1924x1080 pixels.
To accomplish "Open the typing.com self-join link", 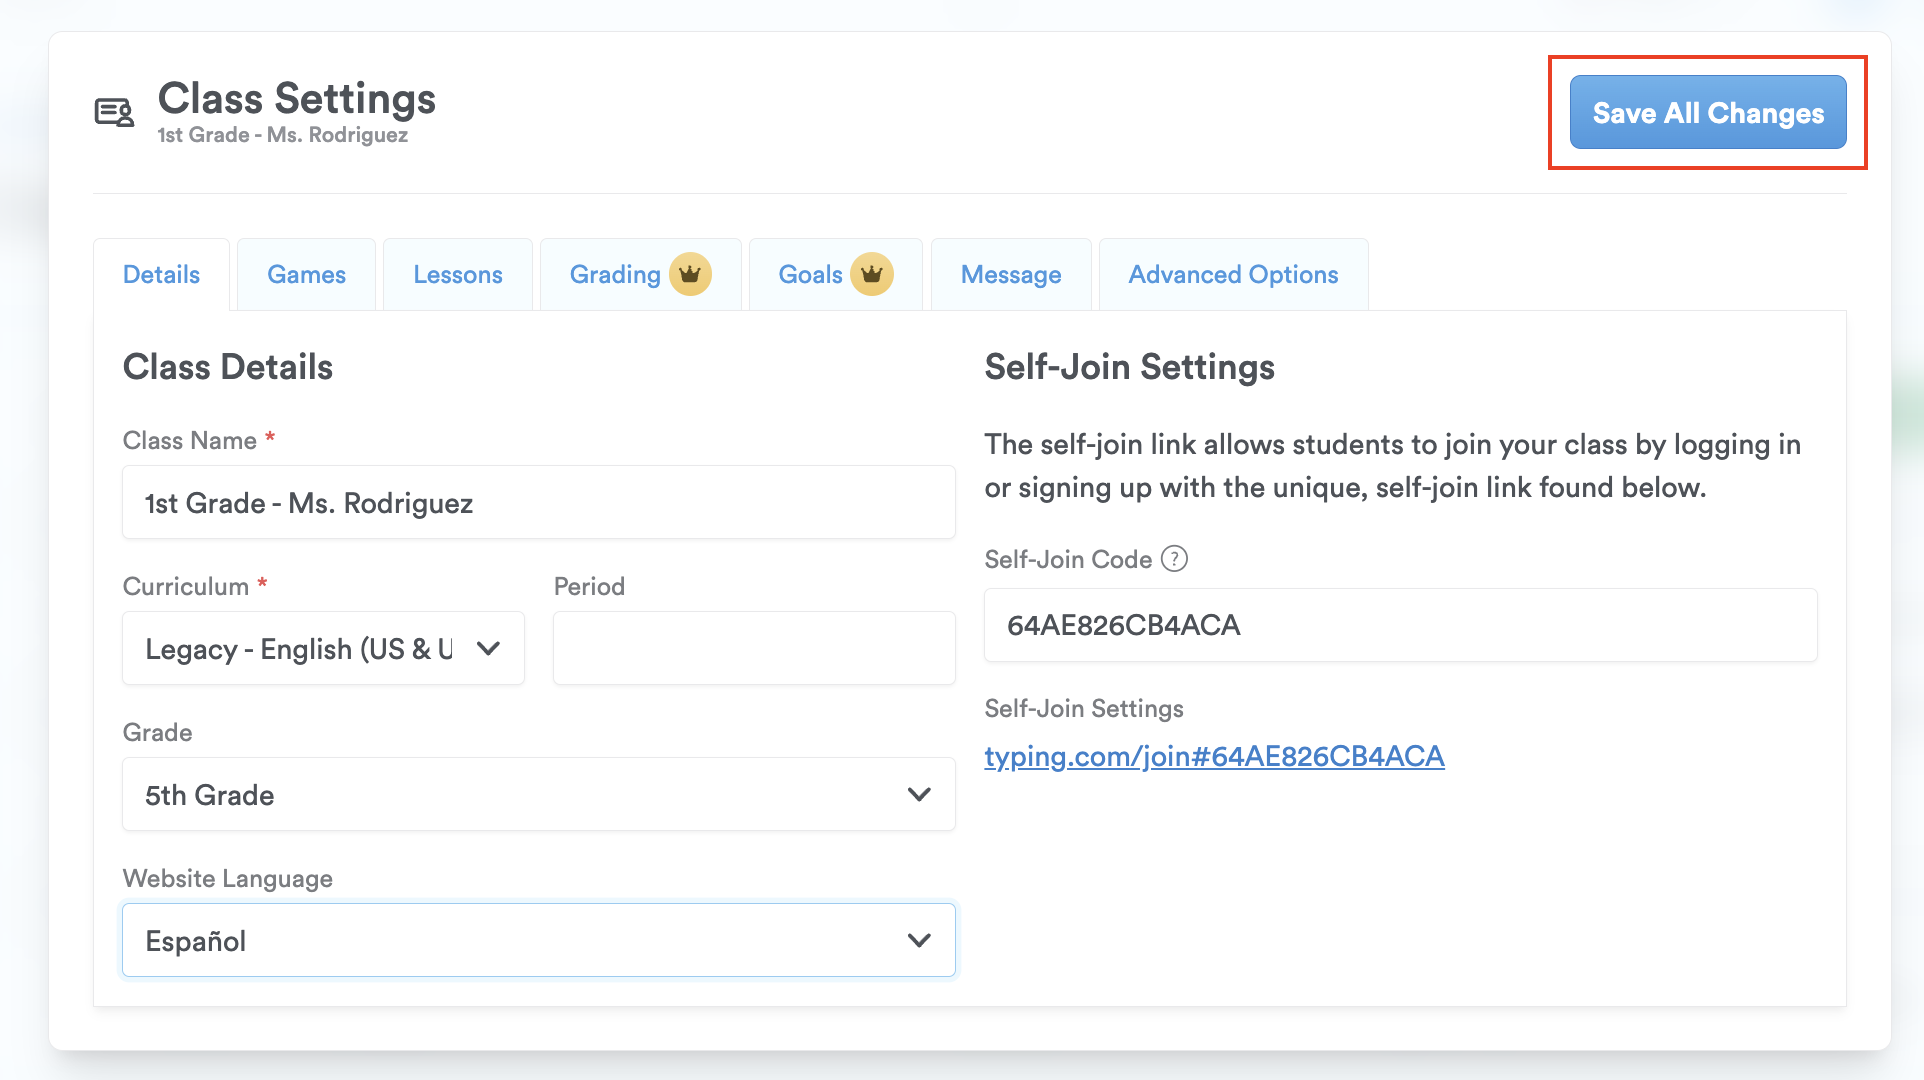I will pos(1214,756).
